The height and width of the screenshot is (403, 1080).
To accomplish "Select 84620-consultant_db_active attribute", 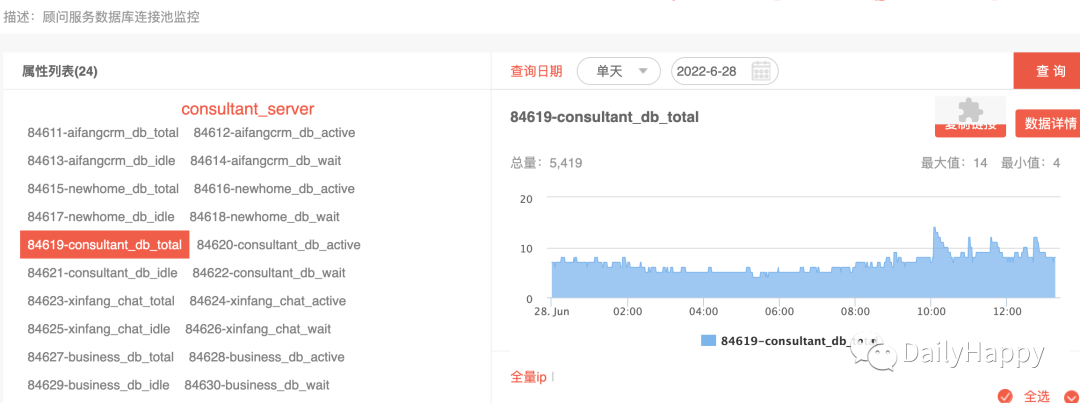I will (x=278, y=245).
